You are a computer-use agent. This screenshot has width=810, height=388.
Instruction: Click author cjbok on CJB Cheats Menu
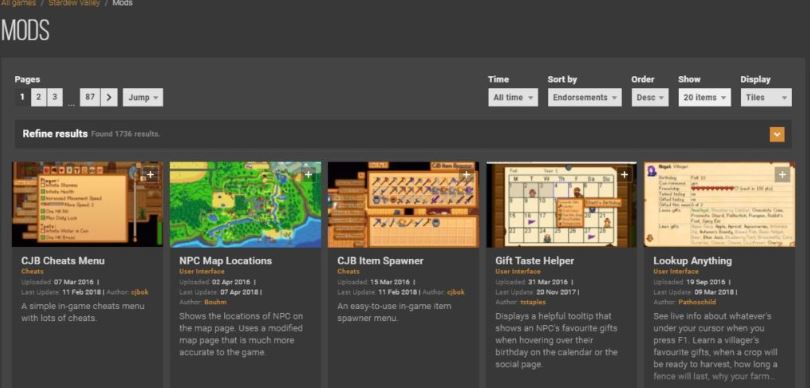click(x=139, y=292)
